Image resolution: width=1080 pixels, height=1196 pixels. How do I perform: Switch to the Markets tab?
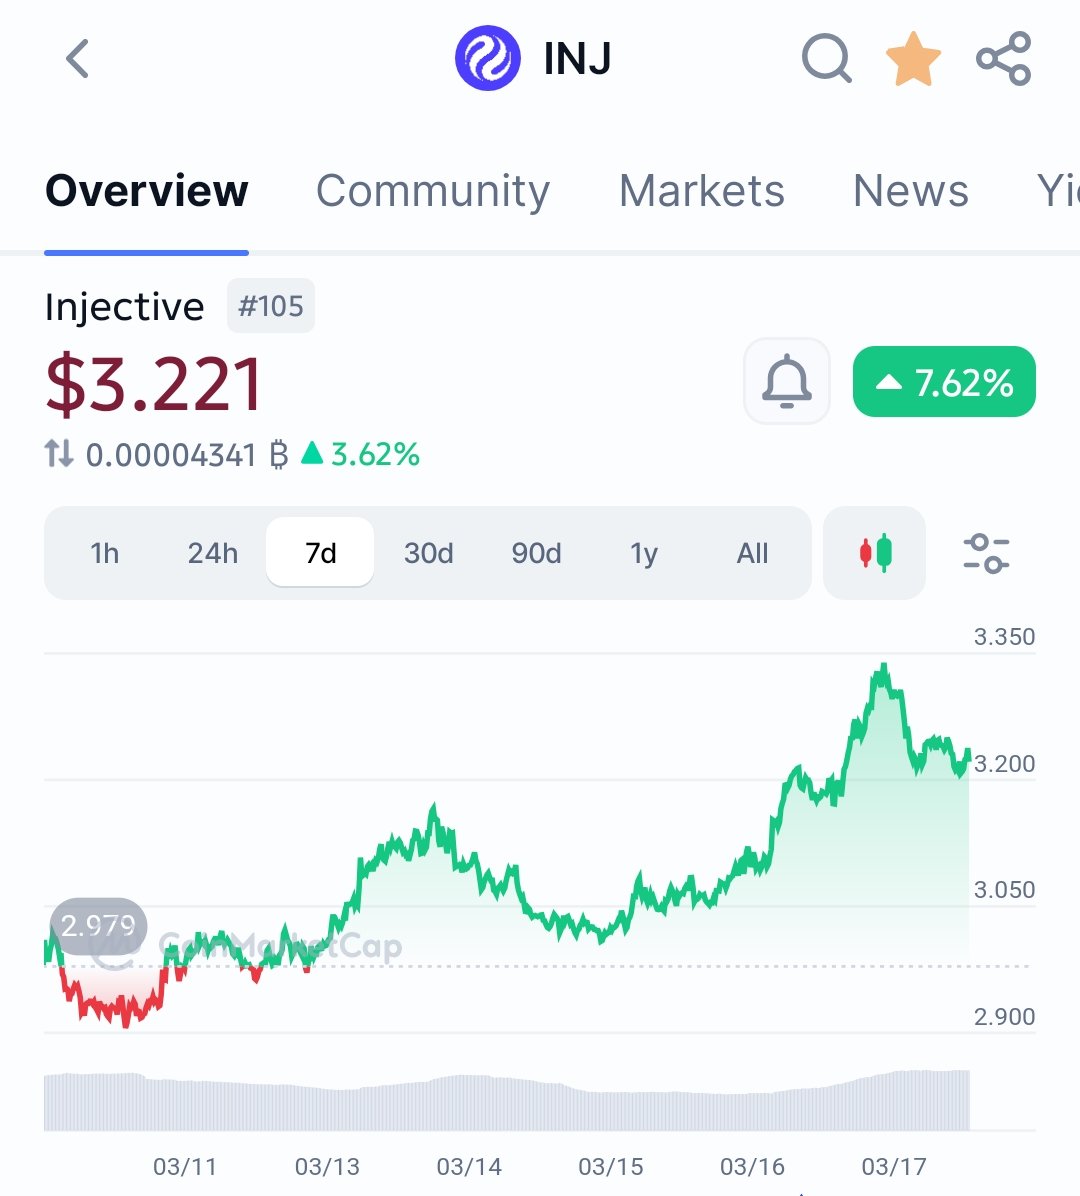702,191
